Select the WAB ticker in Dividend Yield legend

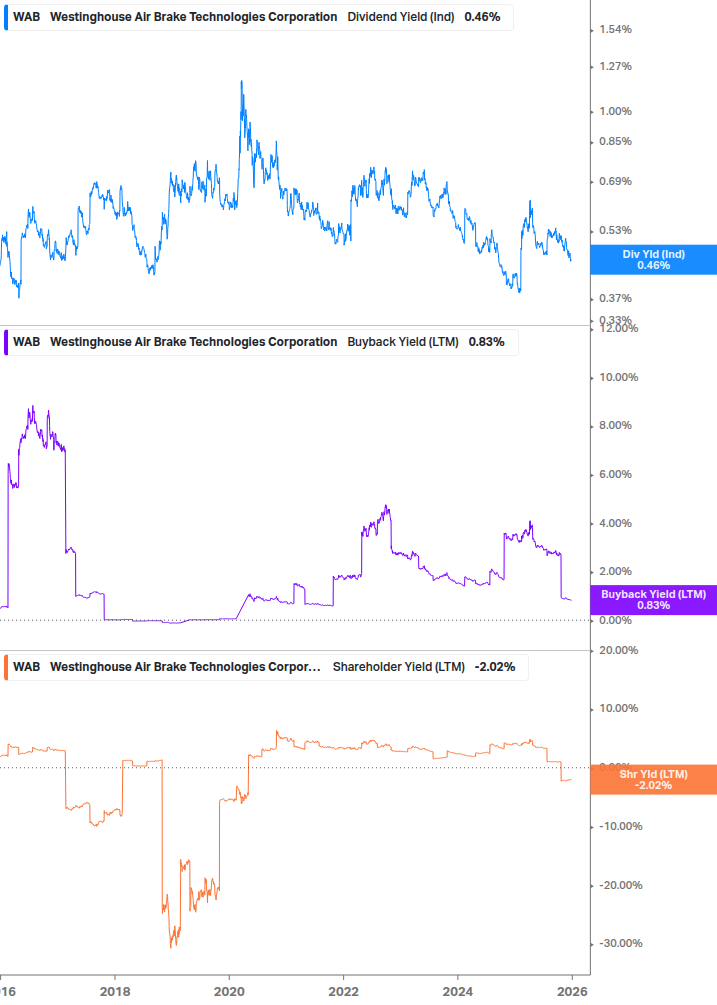26,17
